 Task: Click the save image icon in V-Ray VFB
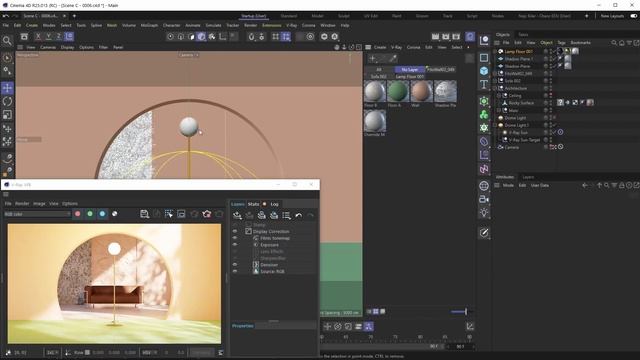tap(144, 214)
